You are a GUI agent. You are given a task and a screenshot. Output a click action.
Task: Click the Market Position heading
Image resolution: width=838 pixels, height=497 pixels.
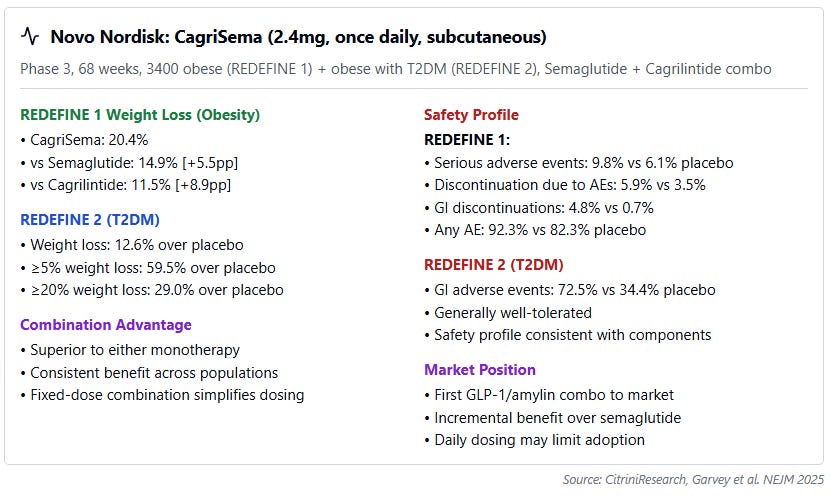point(480,370)
